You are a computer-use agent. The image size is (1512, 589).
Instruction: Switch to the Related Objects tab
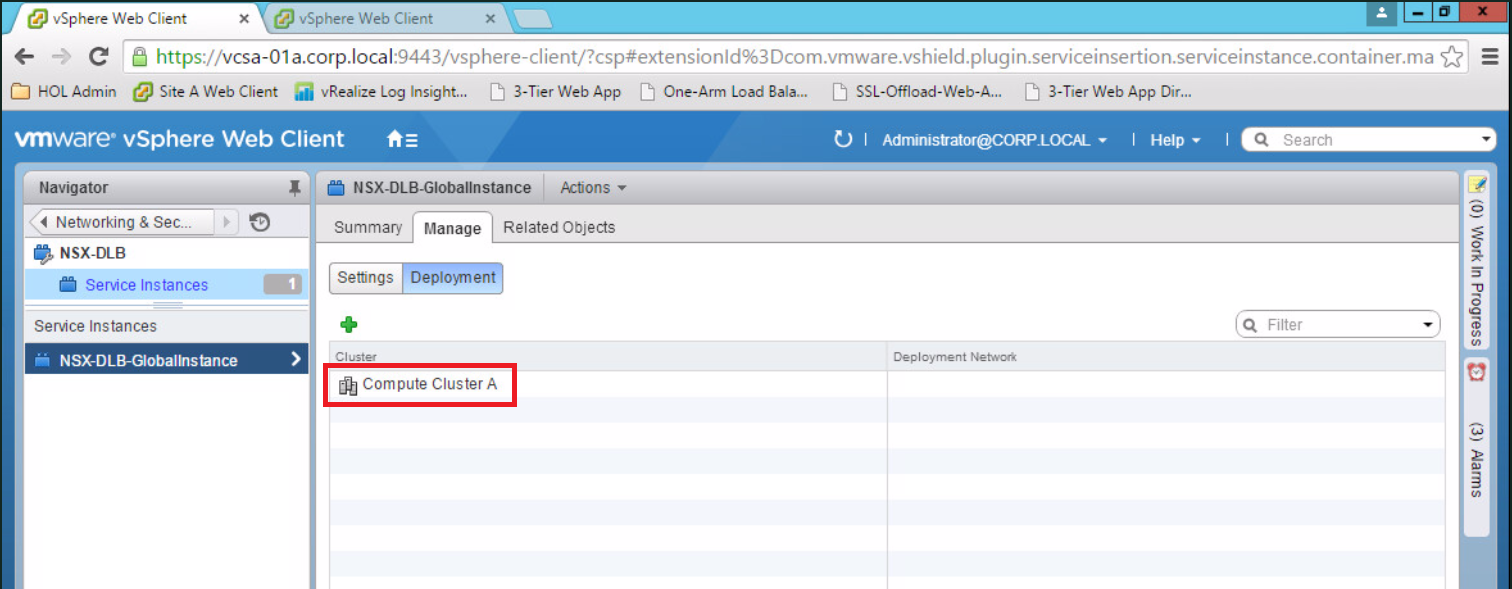(559, 227)
